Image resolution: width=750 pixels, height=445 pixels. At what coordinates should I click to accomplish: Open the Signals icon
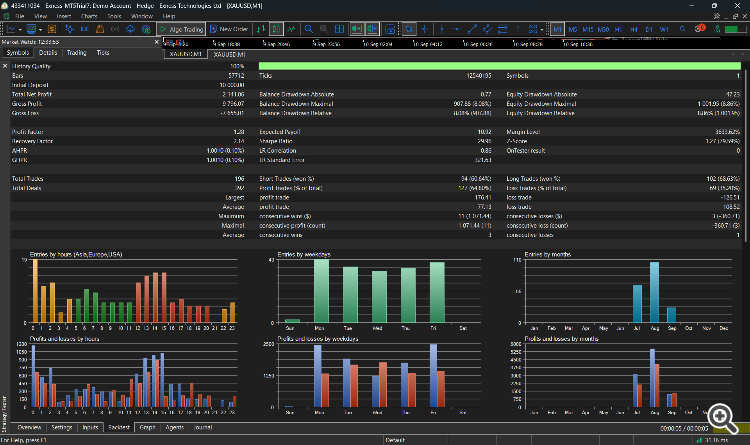click(115, 29)
